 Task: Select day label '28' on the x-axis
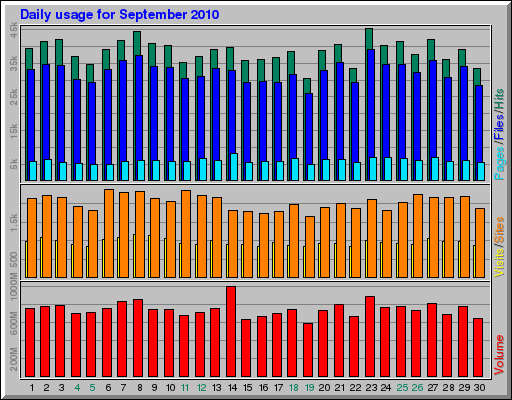(448, 388)
